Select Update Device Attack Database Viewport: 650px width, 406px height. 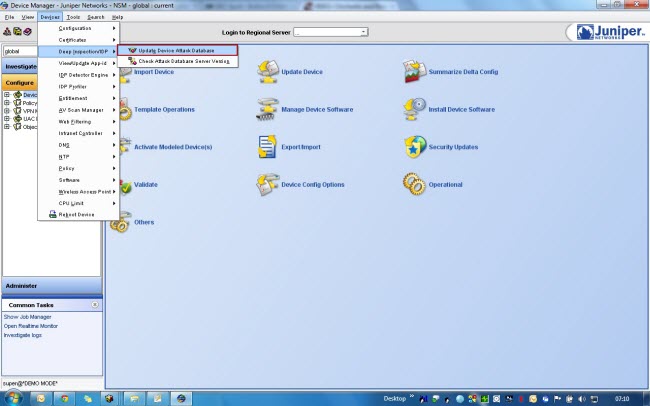[177, 50]
